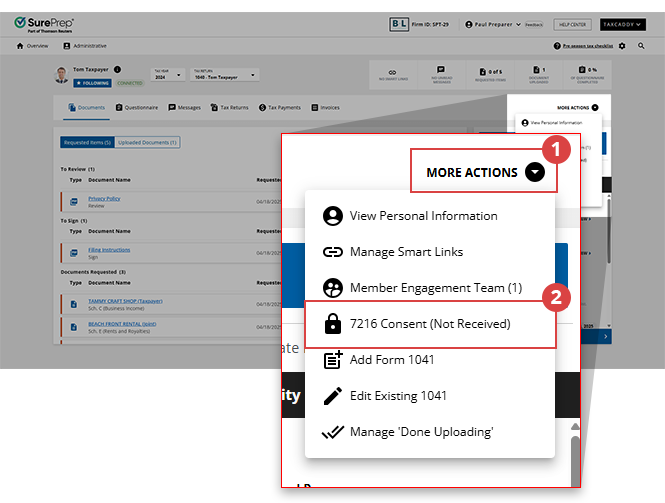
Task: Expand the MORE ACTIONS dropdown arrow
Action: click(536, 172)
